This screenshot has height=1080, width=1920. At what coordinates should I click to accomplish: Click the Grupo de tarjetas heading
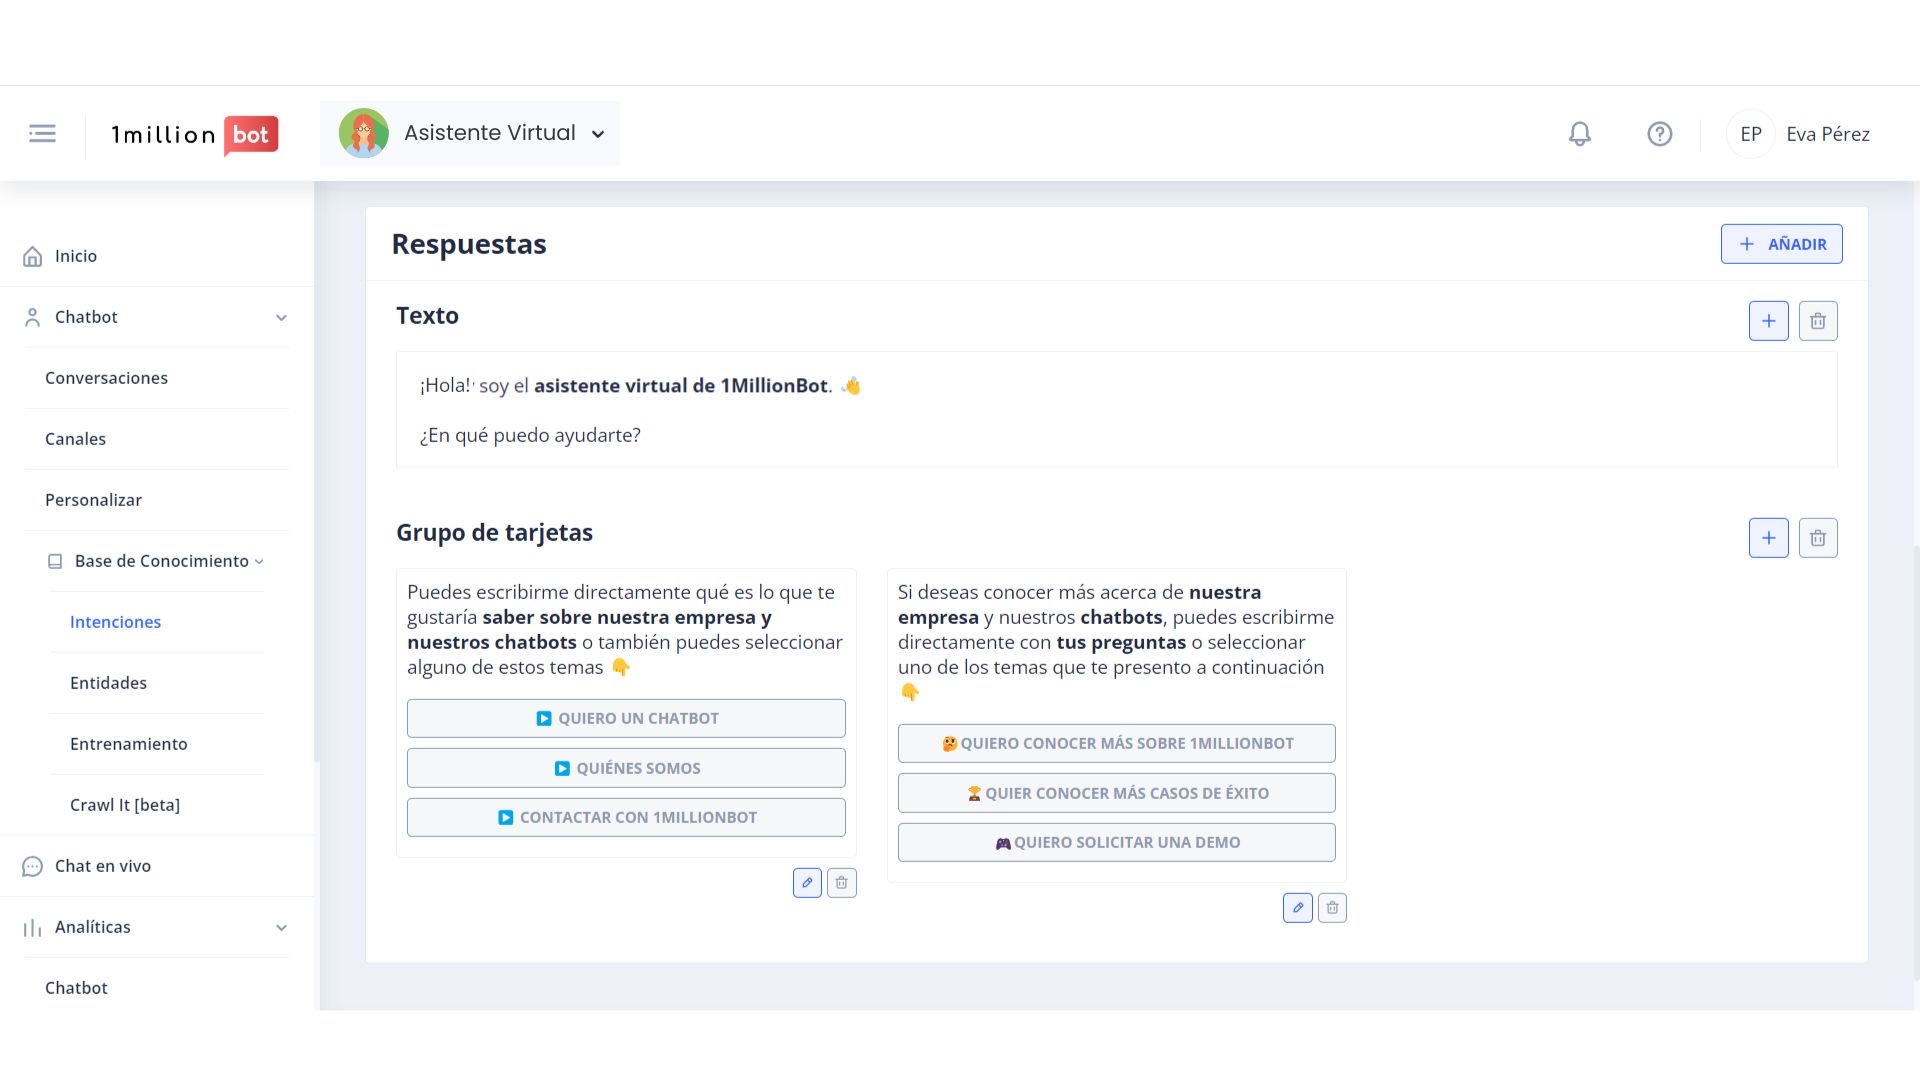(494, 532)
